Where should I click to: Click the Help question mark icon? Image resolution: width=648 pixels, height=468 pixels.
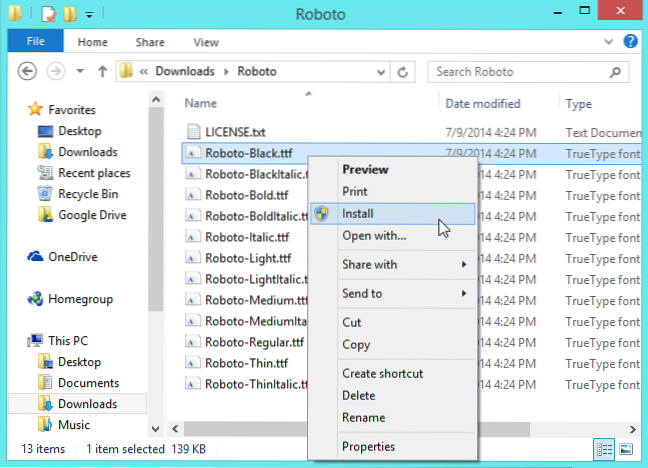pos(630,42)
